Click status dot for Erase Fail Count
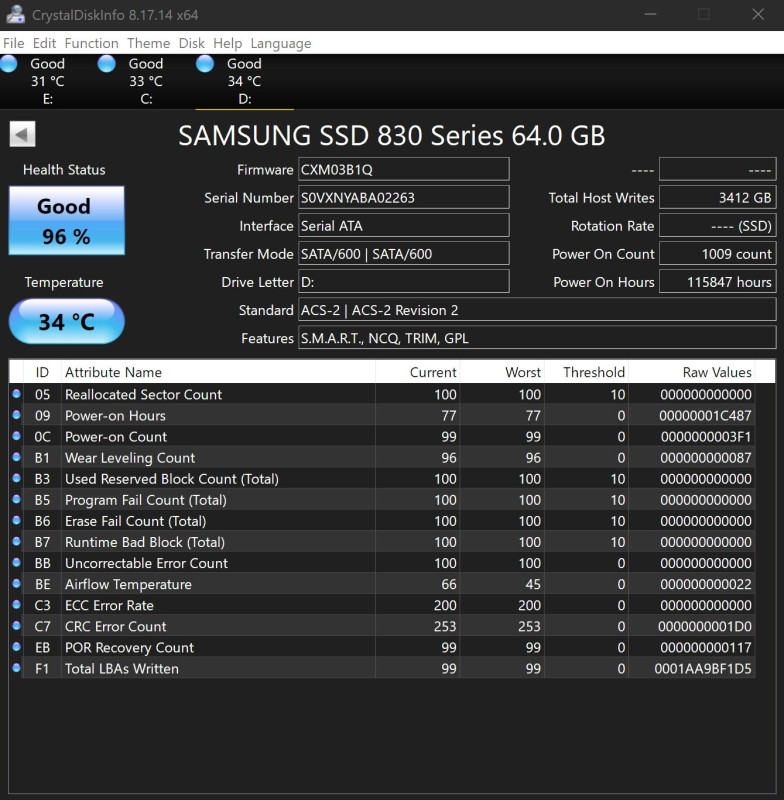This screenshot has width=784, height=800. point(16,520)
